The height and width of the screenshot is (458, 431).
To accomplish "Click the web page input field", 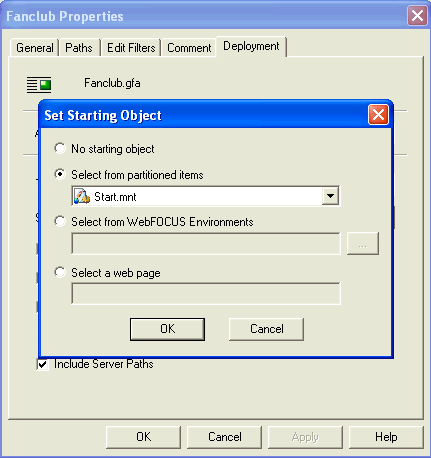I will tap(206, 293).
